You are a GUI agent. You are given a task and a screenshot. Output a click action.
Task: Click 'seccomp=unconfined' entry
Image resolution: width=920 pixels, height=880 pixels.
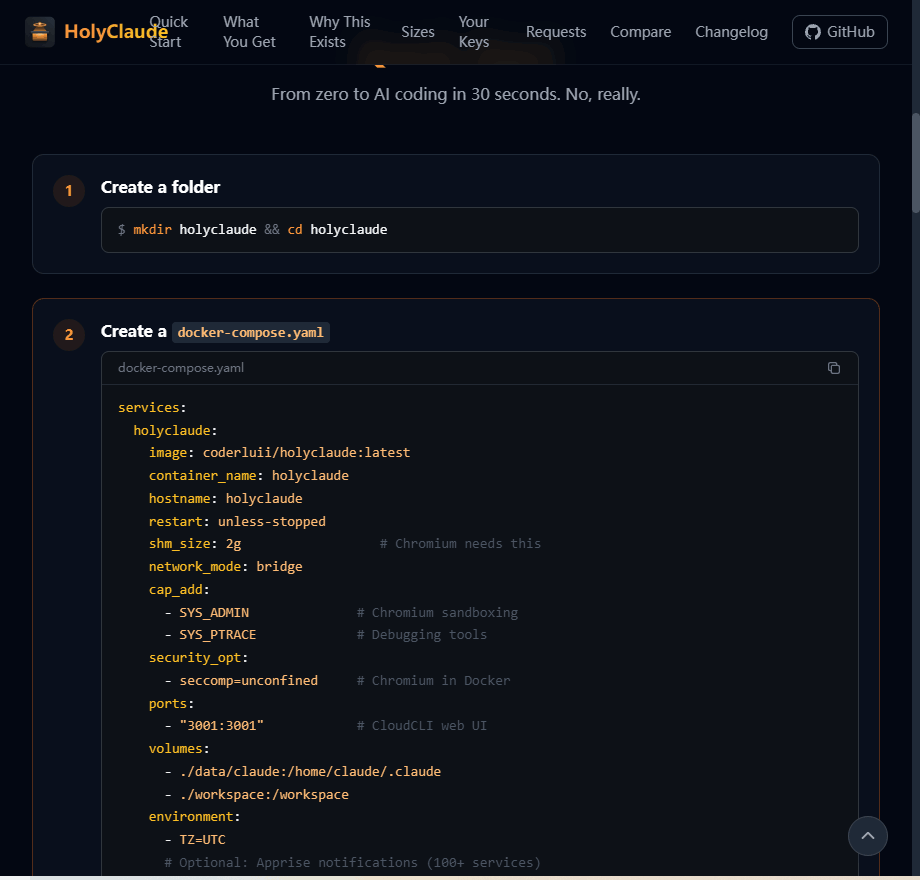[x=249, y=681]
